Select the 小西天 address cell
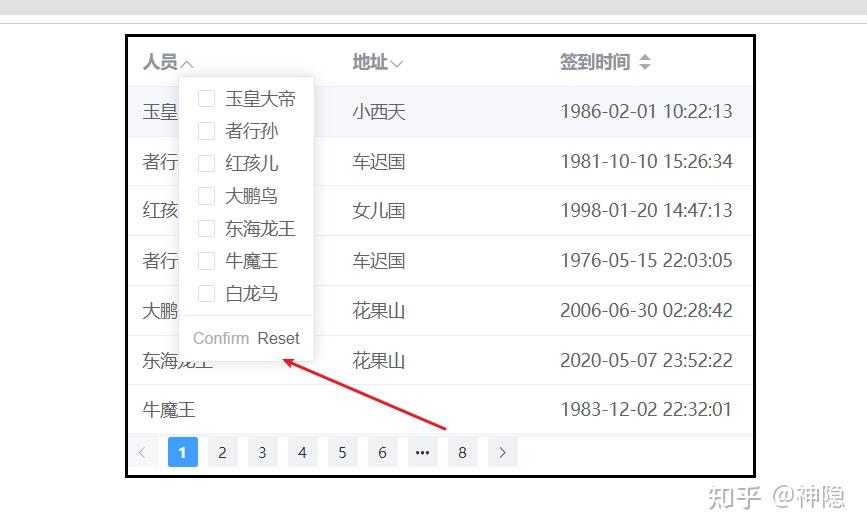Screen dimensions: 867x531 click(379, 112)
